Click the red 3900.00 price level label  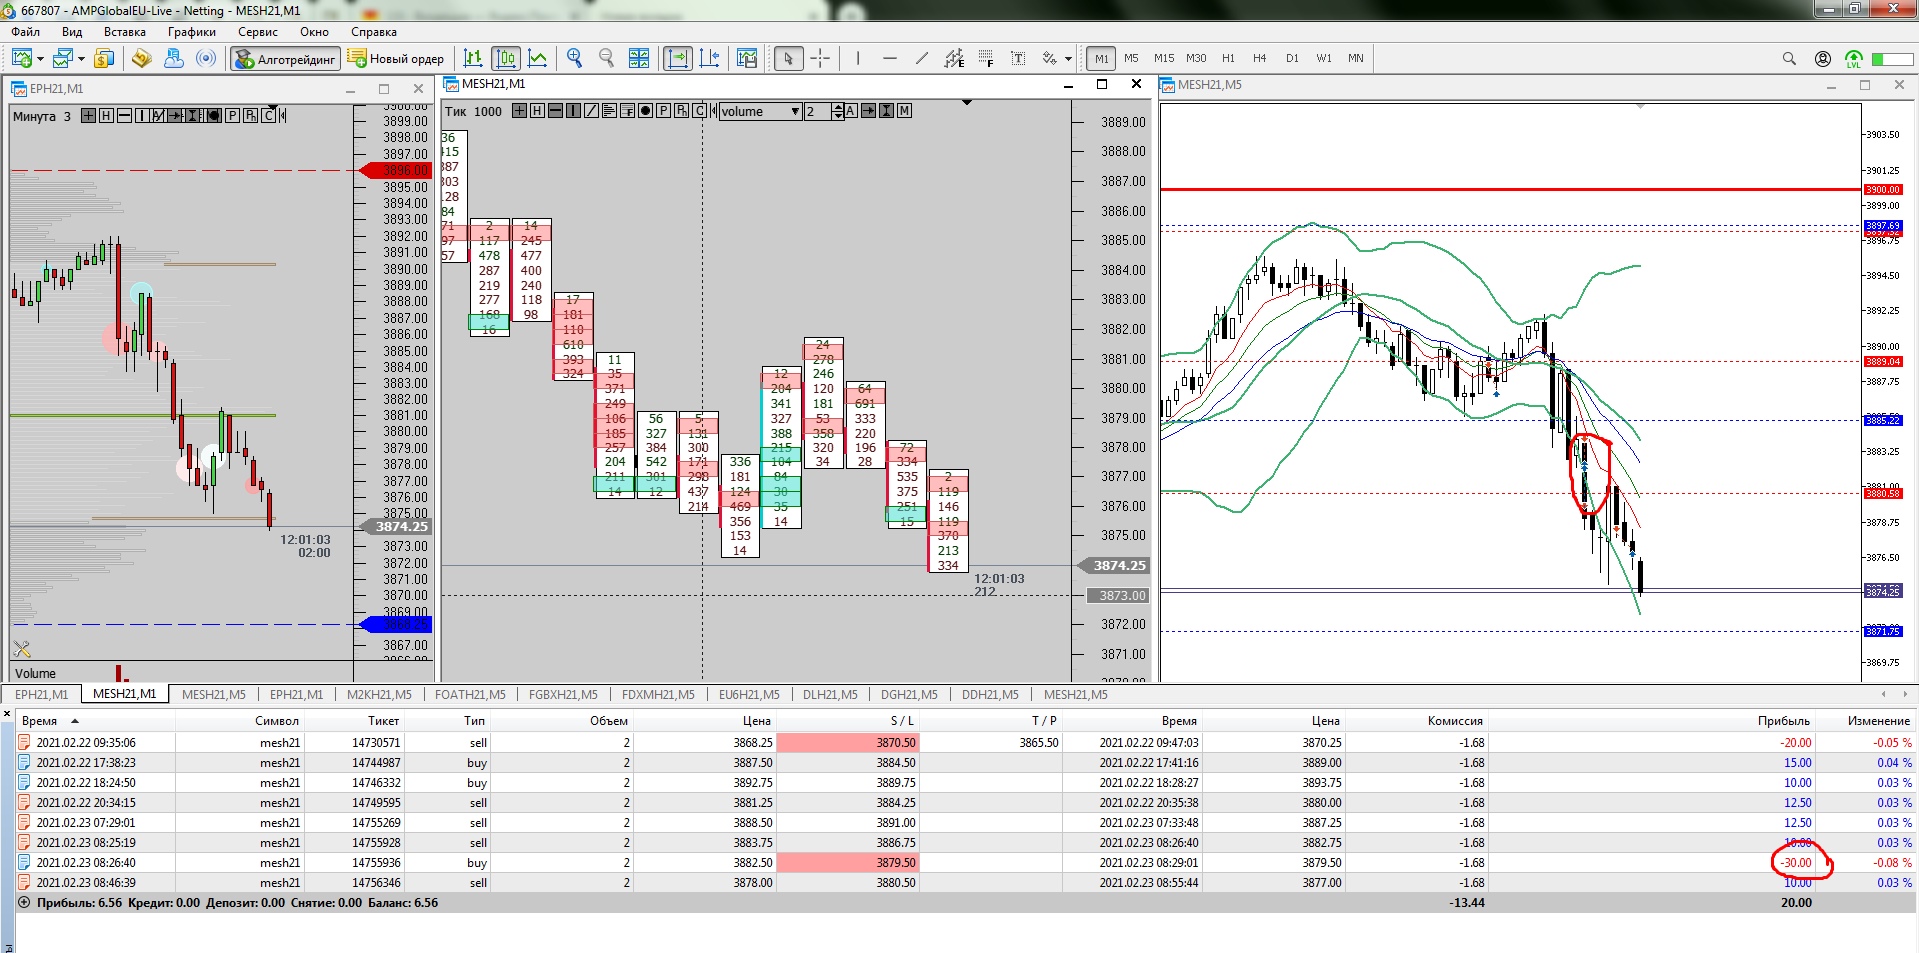tap(1882, 189)
